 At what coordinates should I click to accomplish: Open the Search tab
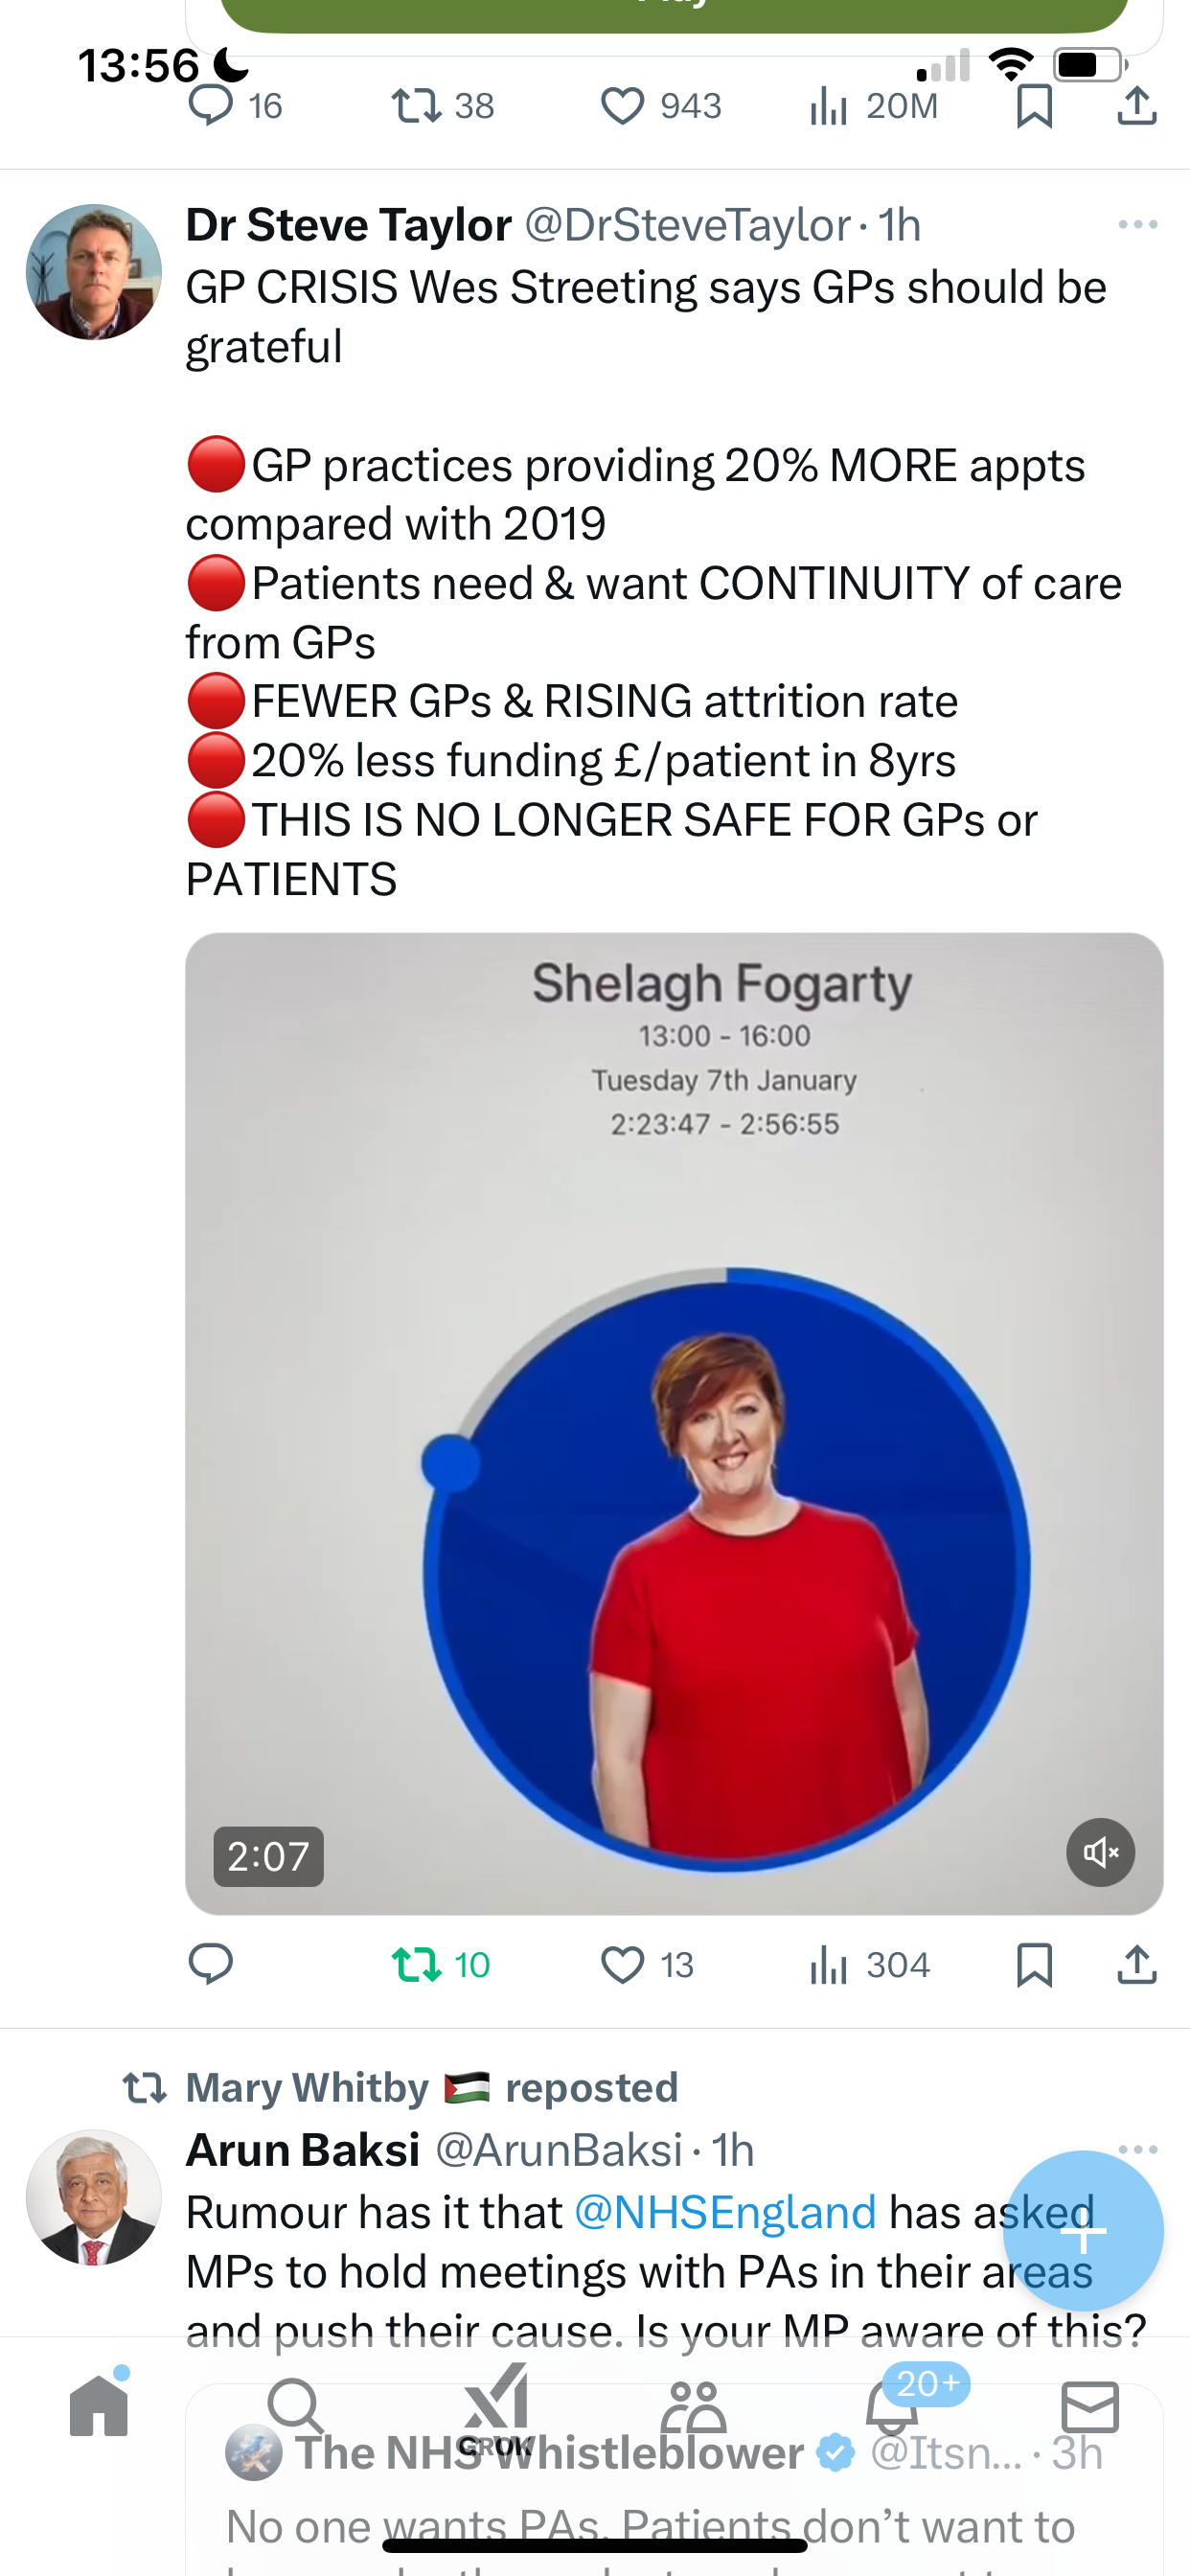tap(296, 2406)
